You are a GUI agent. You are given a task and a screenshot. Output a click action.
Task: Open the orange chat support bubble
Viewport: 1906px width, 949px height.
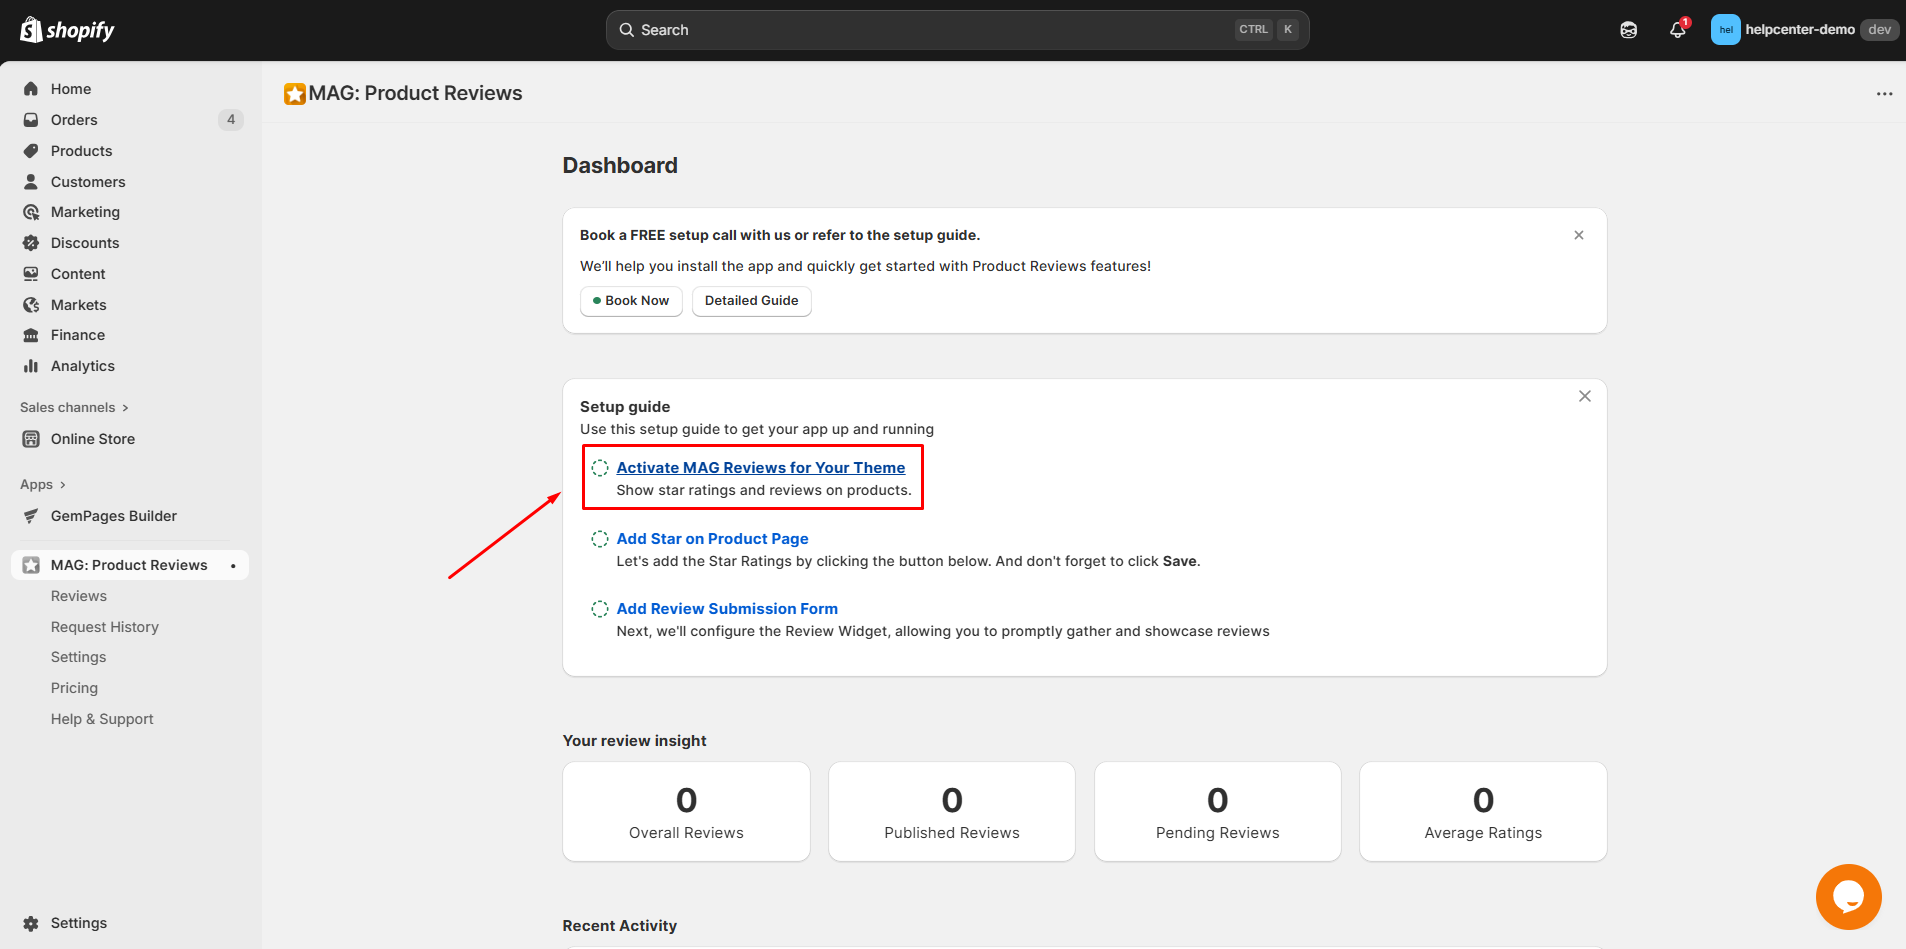1848,896
